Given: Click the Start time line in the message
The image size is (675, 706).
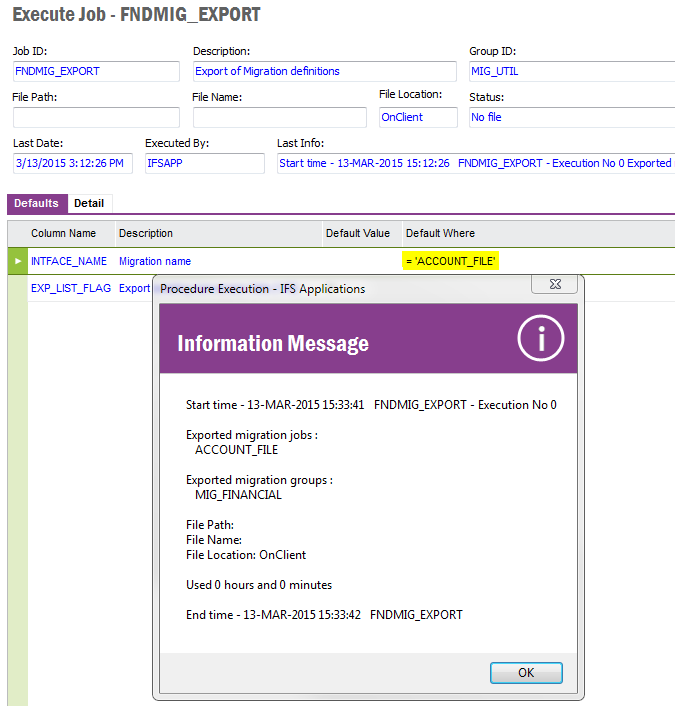Looking at the screenshot, I should coord(371,405).
